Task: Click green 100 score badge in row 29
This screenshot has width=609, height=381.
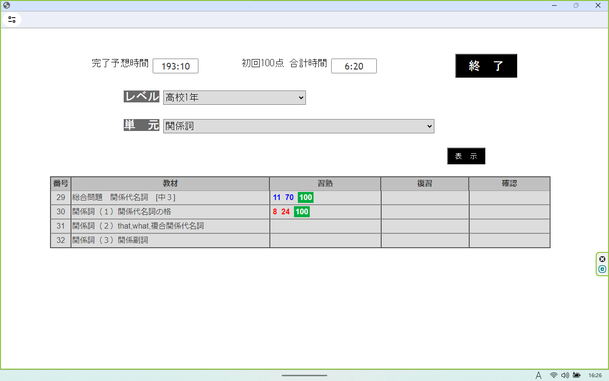Action: click(306, 197)
